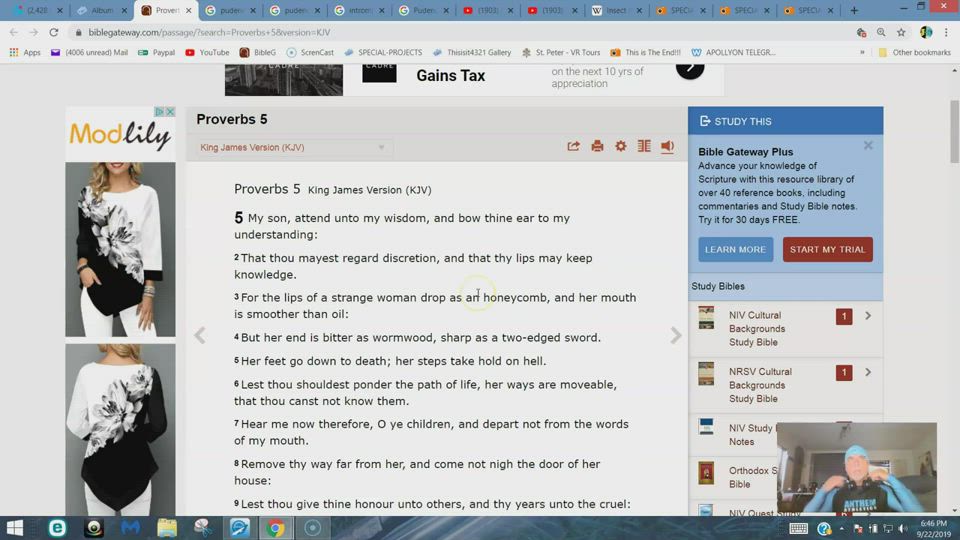The image size is (960, 540).
Task: Click the LEARN MORE button
Action: click(735, 249)
